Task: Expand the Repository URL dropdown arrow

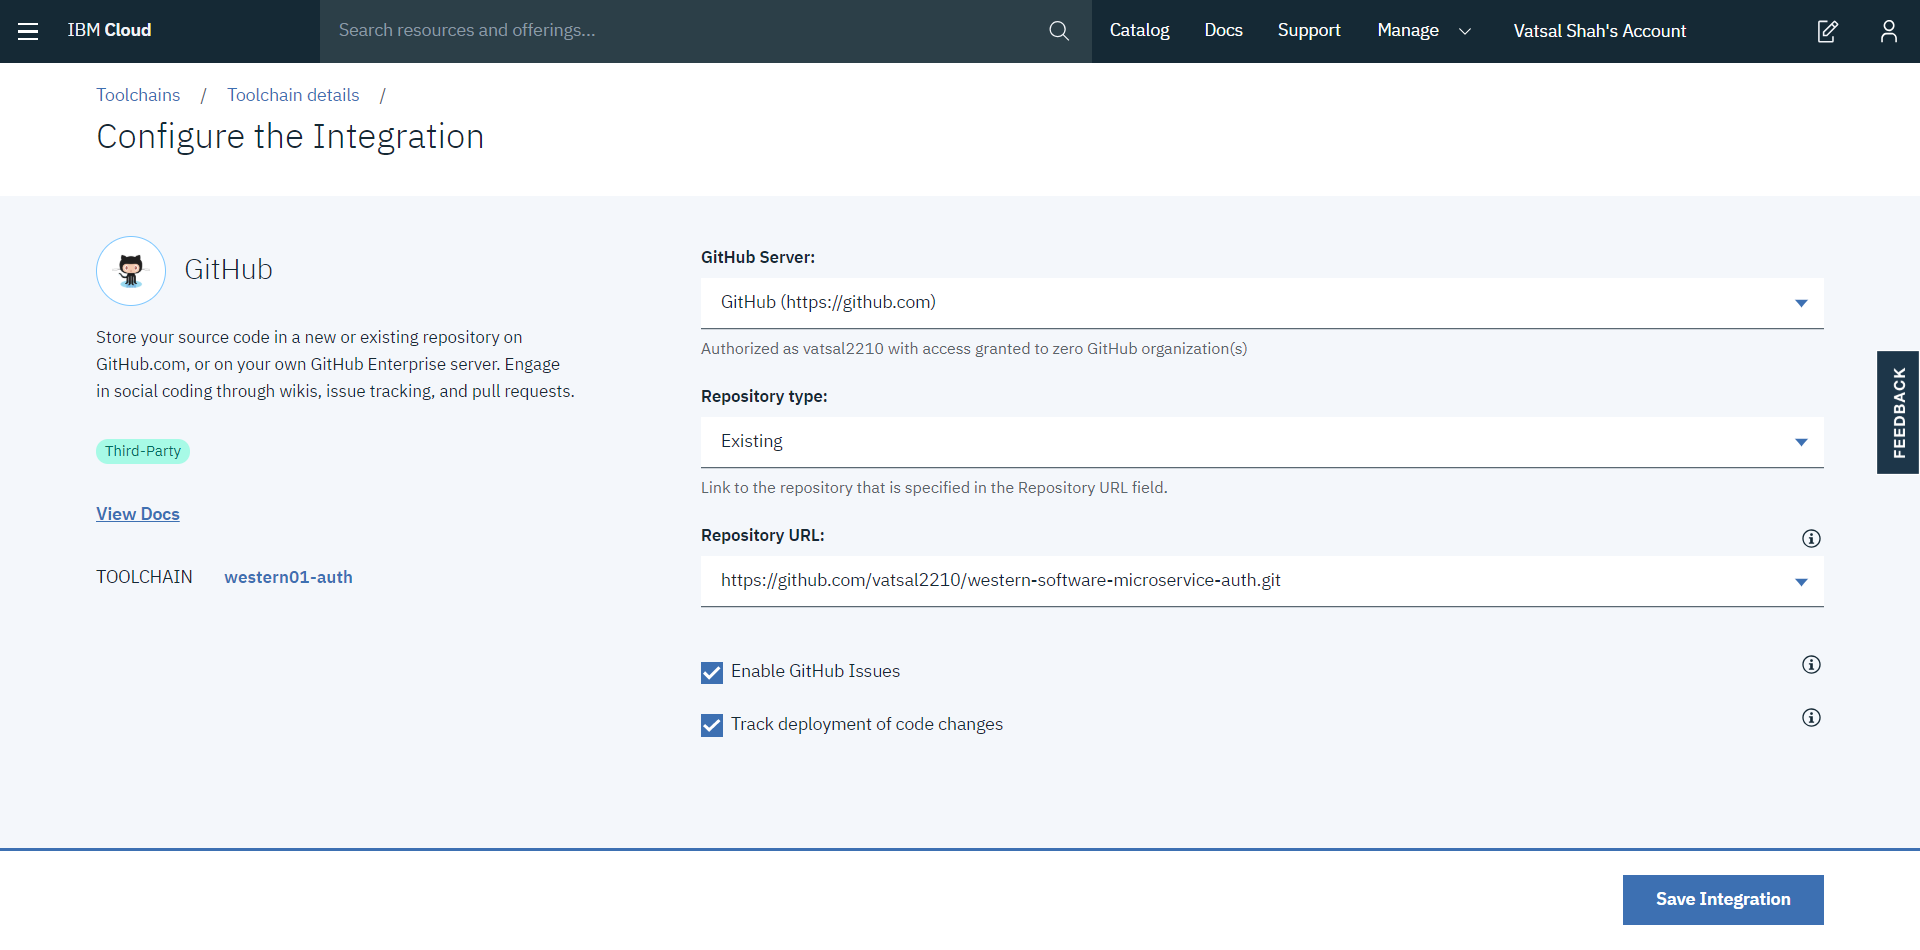Action: pyautogui.click(x=1801, y=582)
